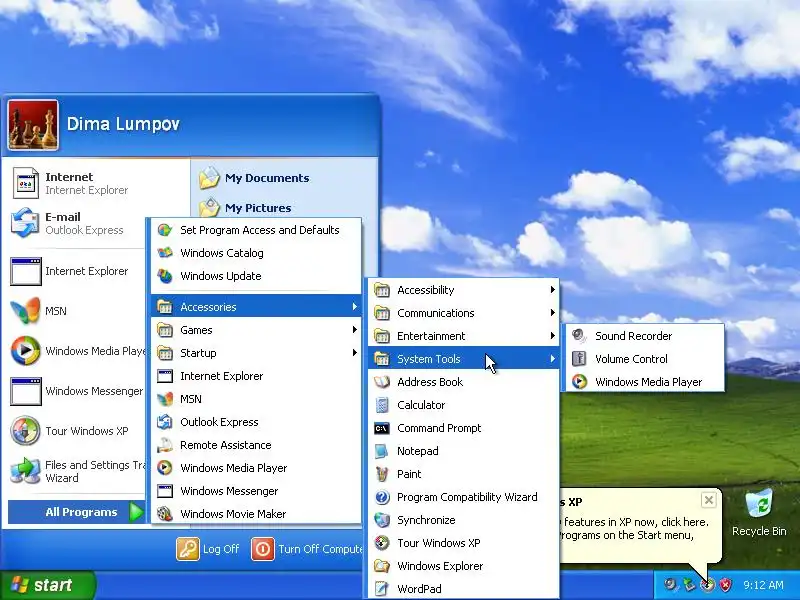The height and width of the screenshot is (600, 800).
Task: Click the red security shield tray icon
Action: (726, 585)
